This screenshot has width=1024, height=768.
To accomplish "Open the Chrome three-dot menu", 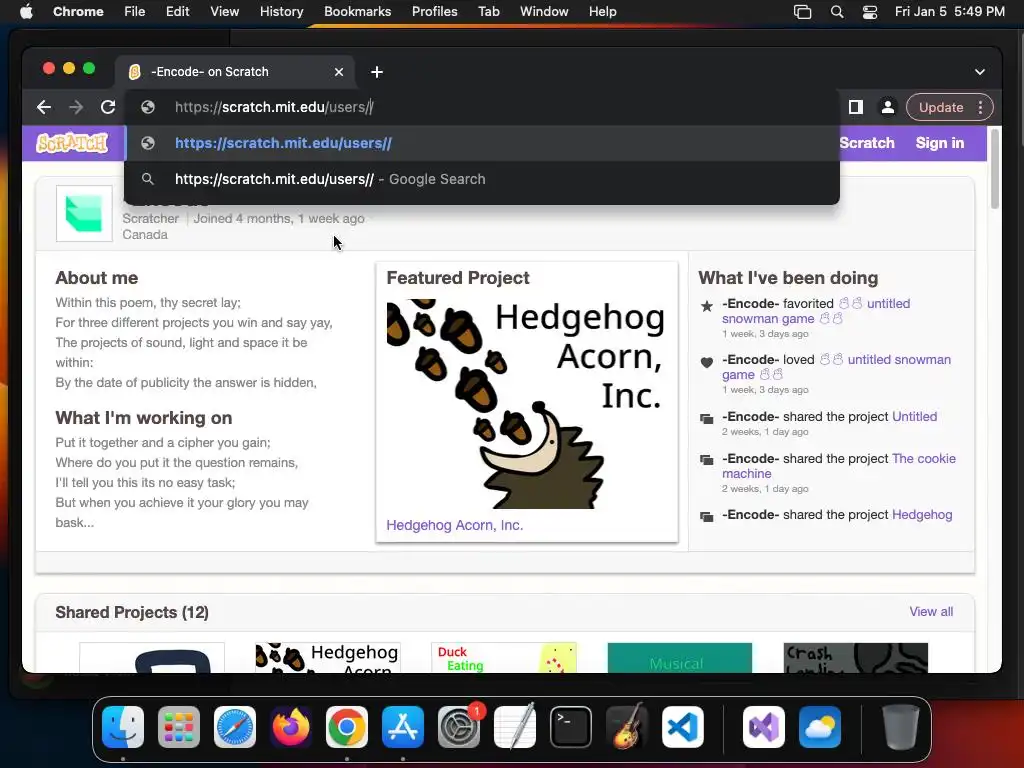I will coord(980,107).
